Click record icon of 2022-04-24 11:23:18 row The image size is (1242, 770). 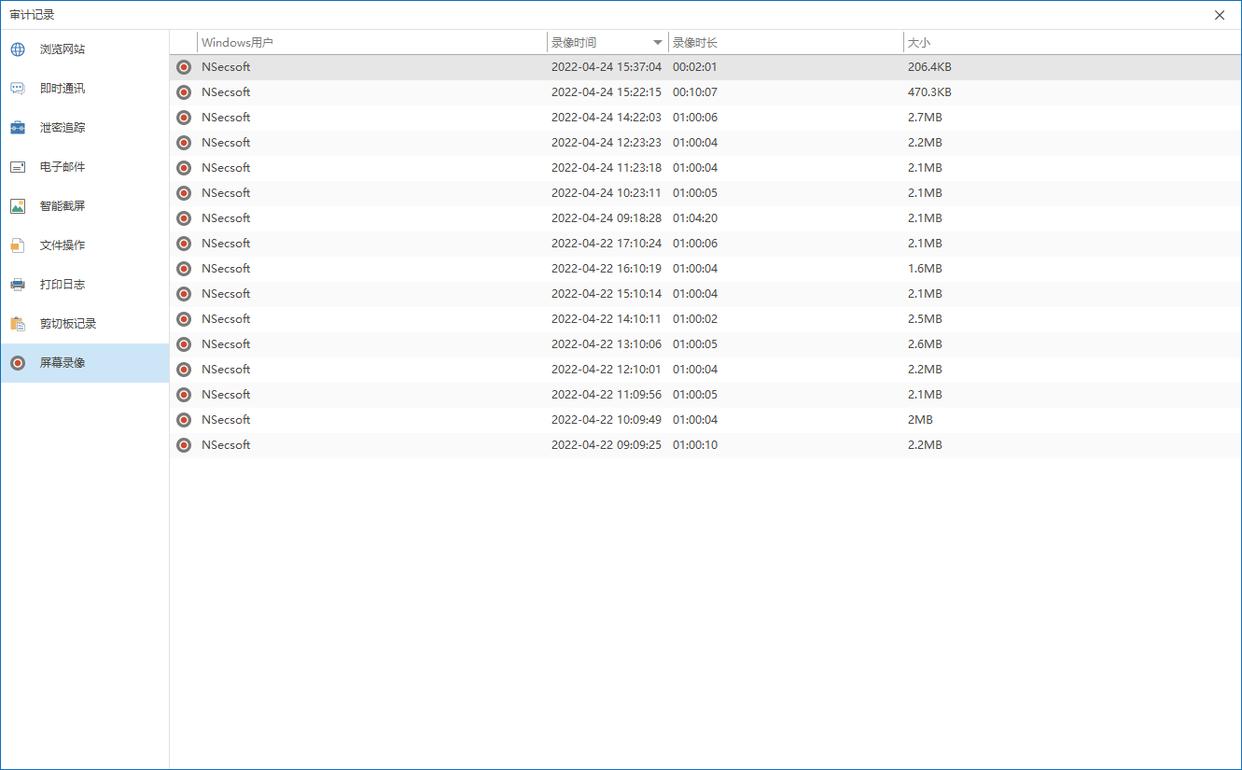[x=184, y=168]
